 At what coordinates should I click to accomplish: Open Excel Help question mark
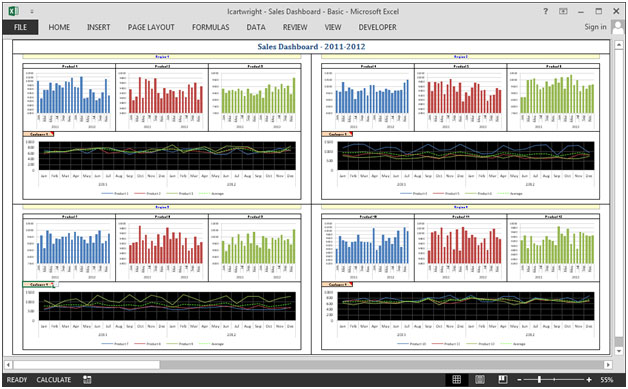545,11
